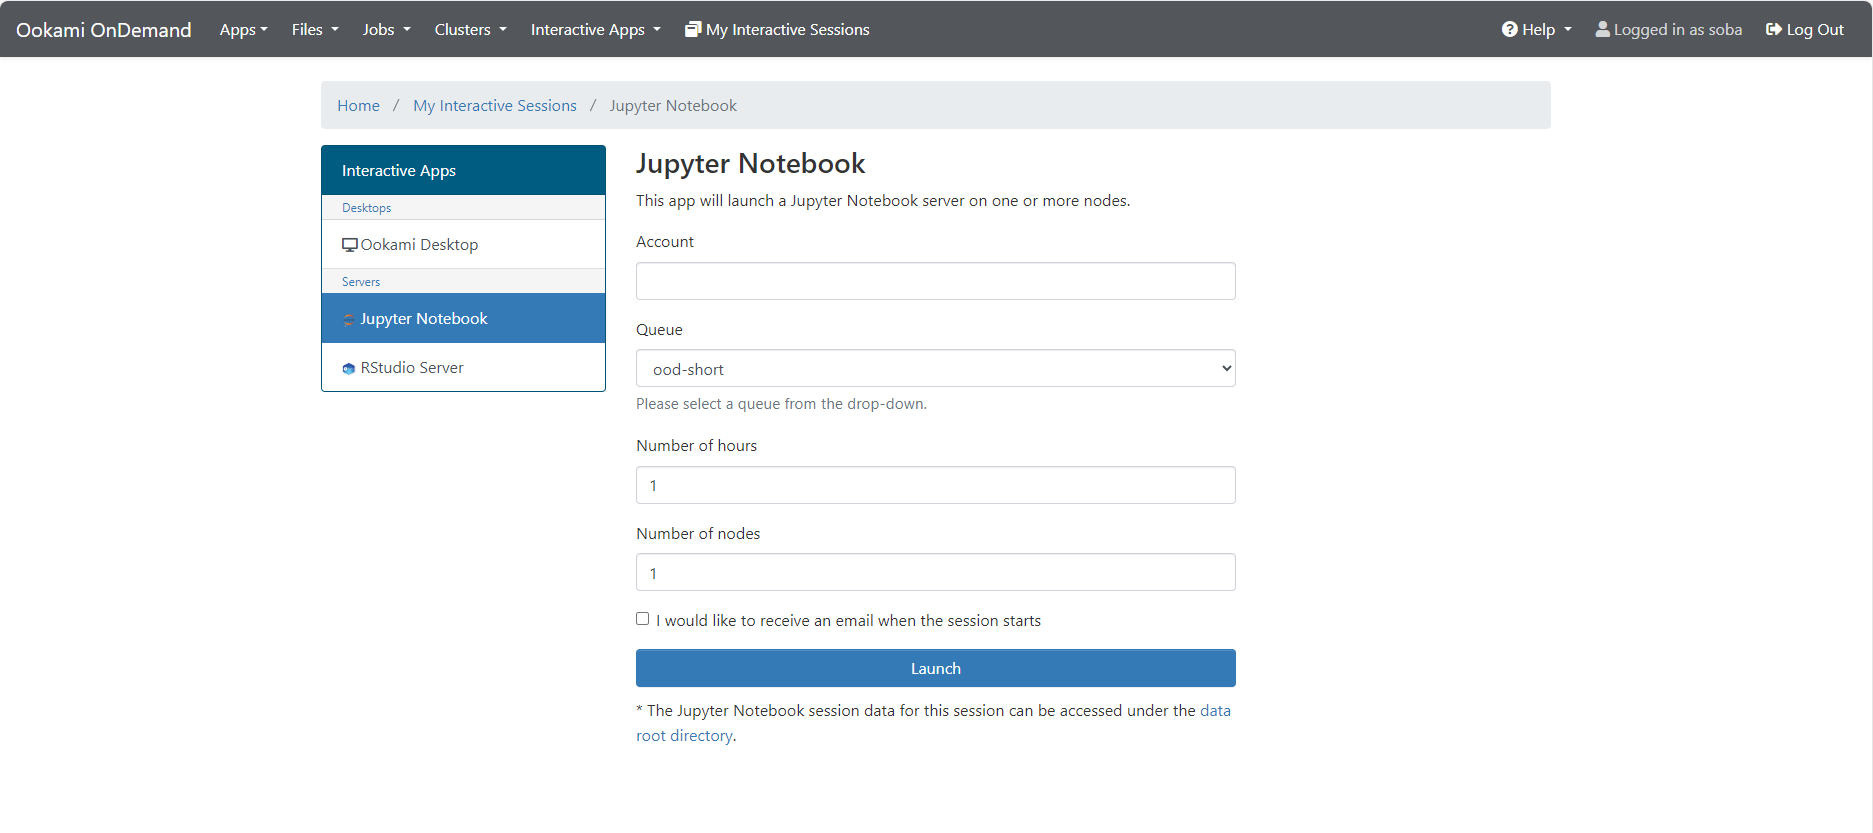The width and height of the screenshot is (1873, 833).
Task: Open My Interactive Sessions breadcrumb link
Action: tap(494, 106)
